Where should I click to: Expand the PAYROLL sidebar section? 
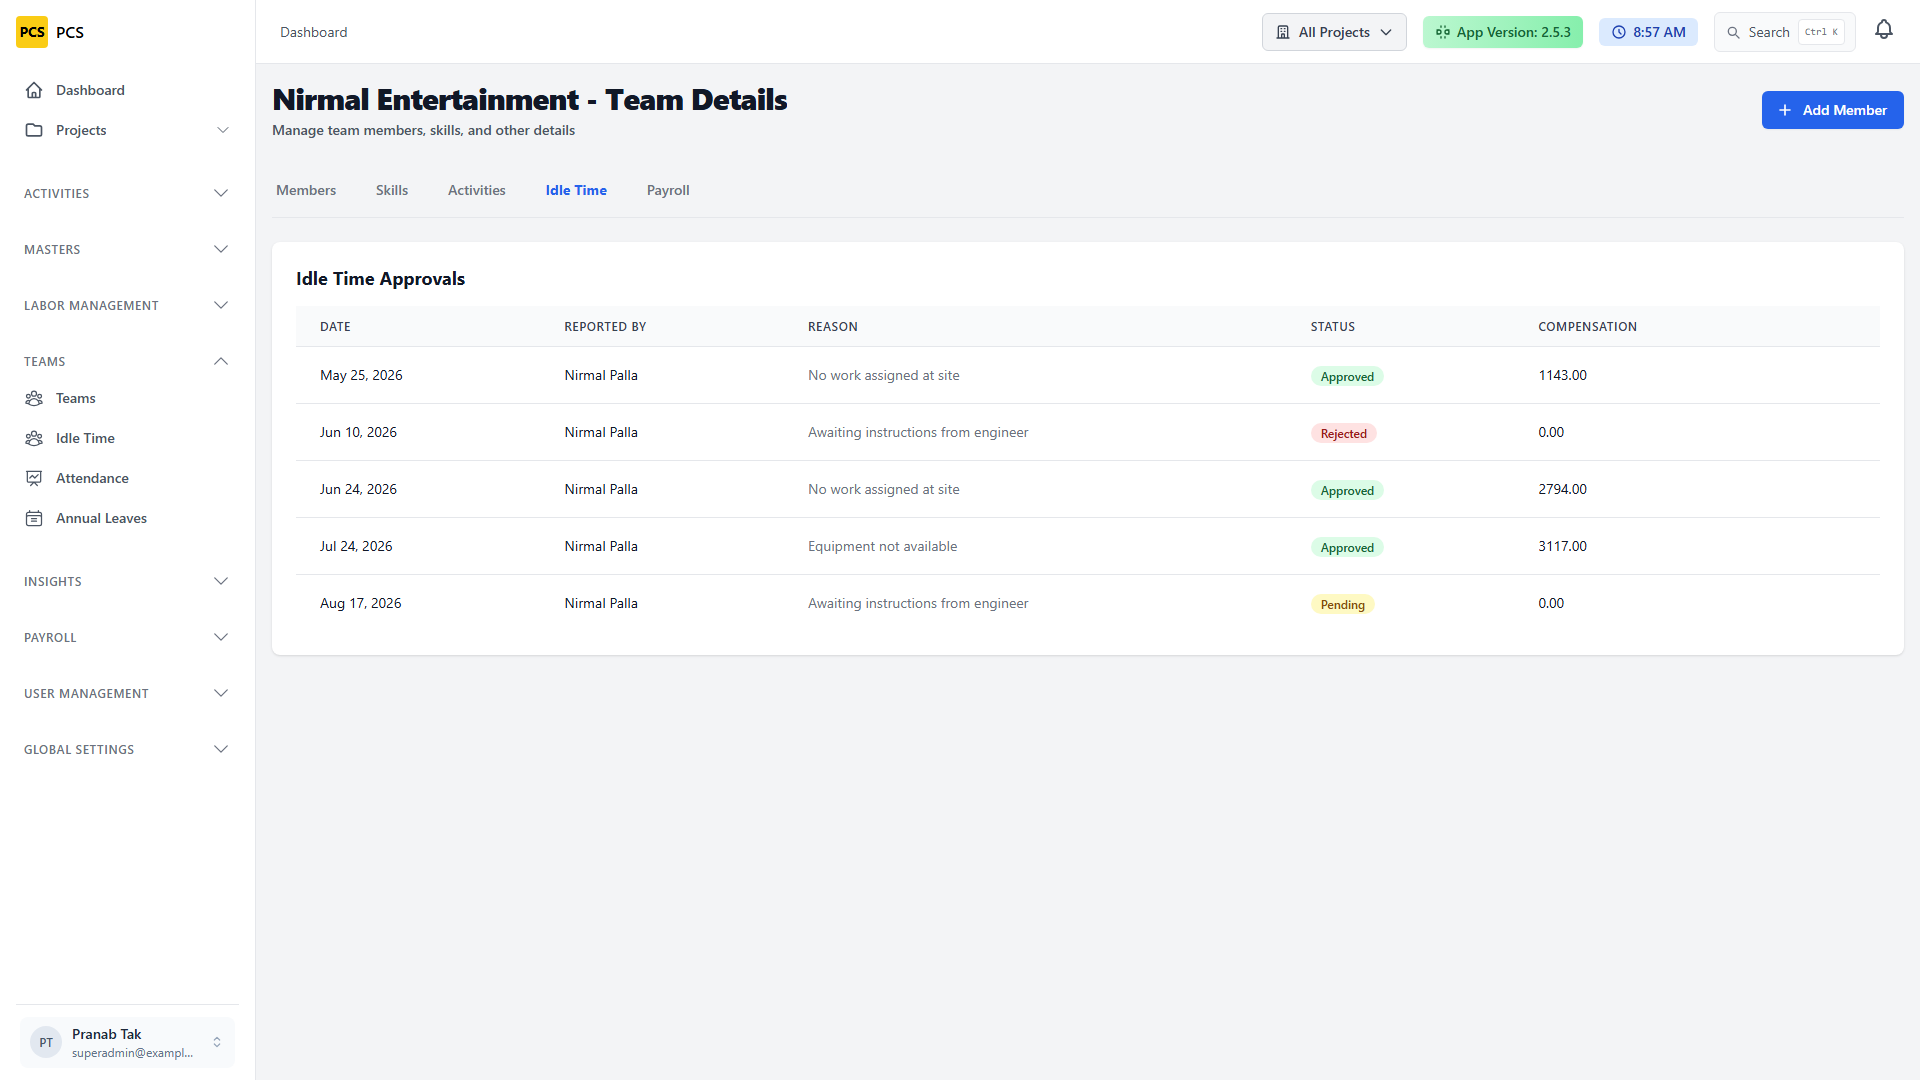tap(127, 637)
